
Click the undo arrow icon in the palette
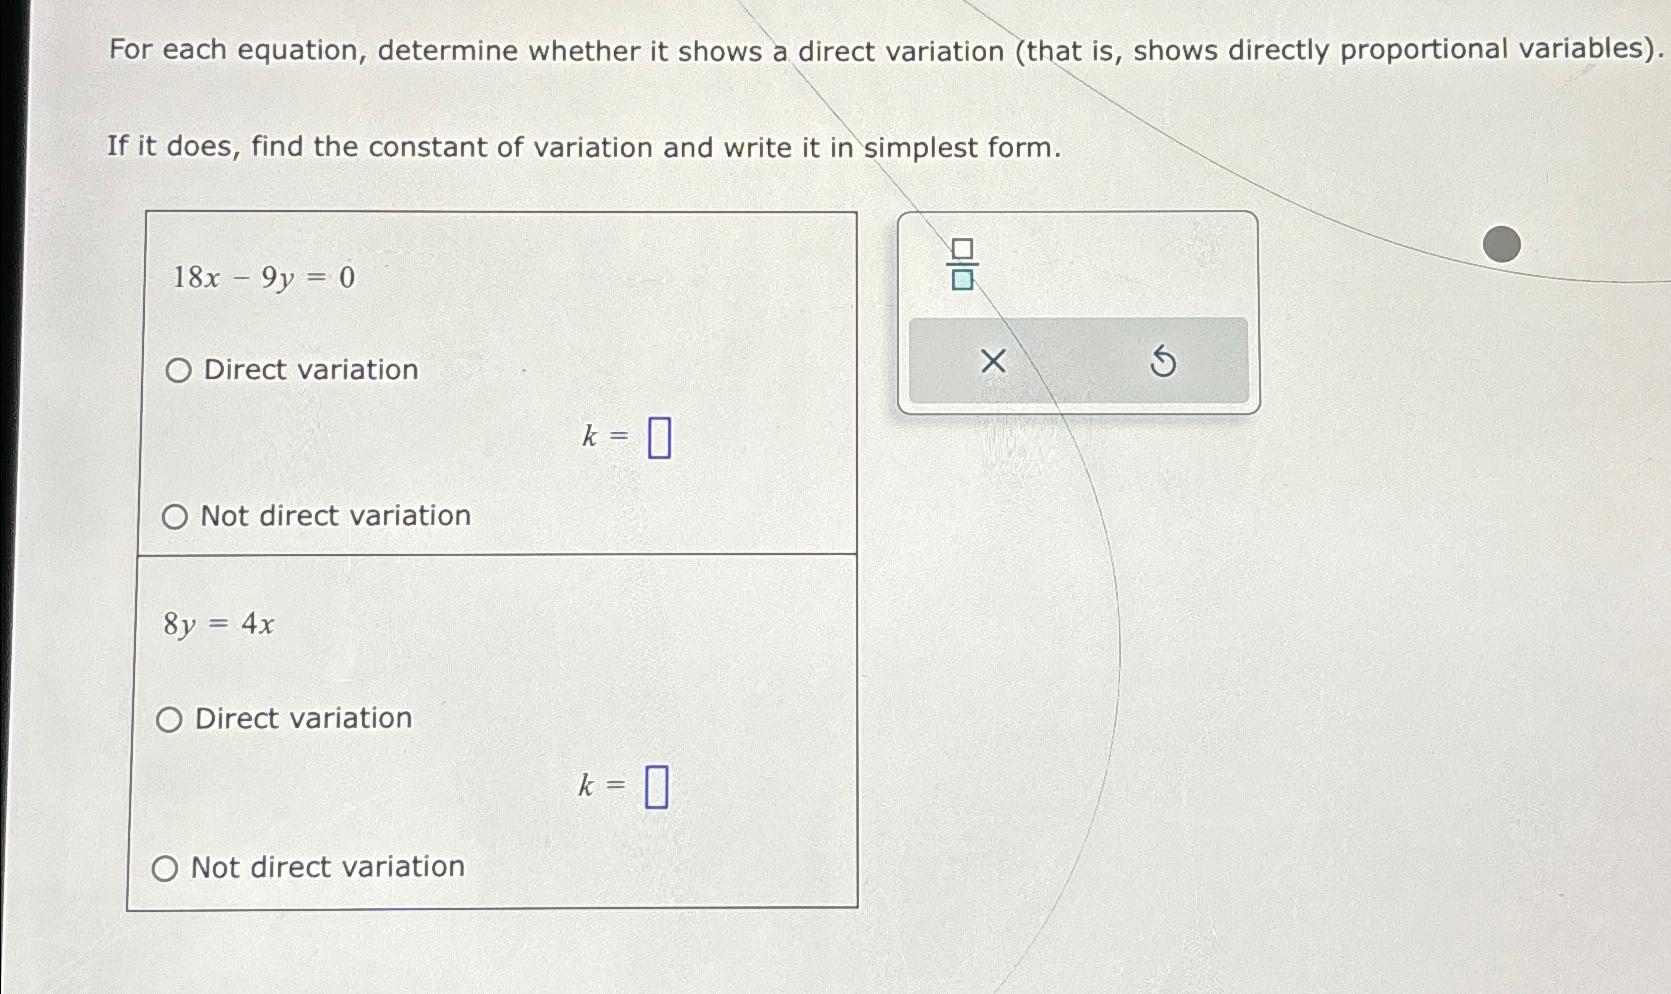1165,362
